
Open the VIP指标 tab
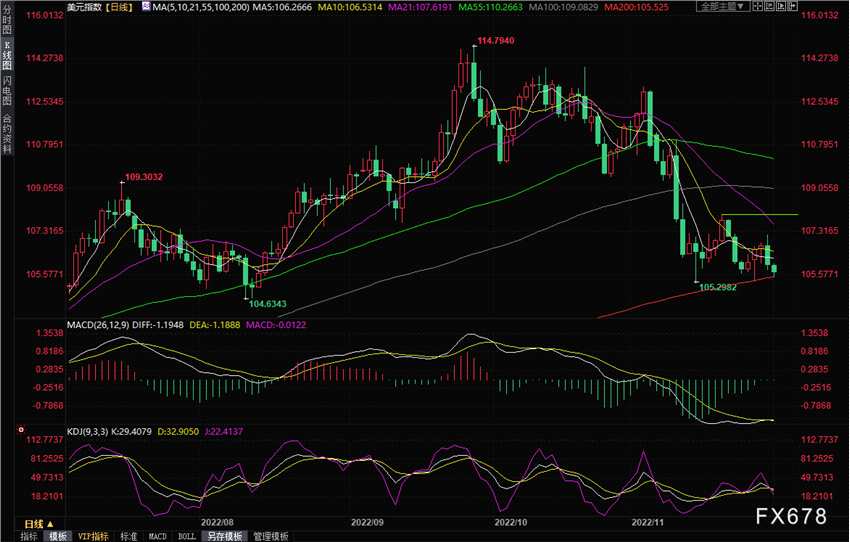click(x=93, y=536)
